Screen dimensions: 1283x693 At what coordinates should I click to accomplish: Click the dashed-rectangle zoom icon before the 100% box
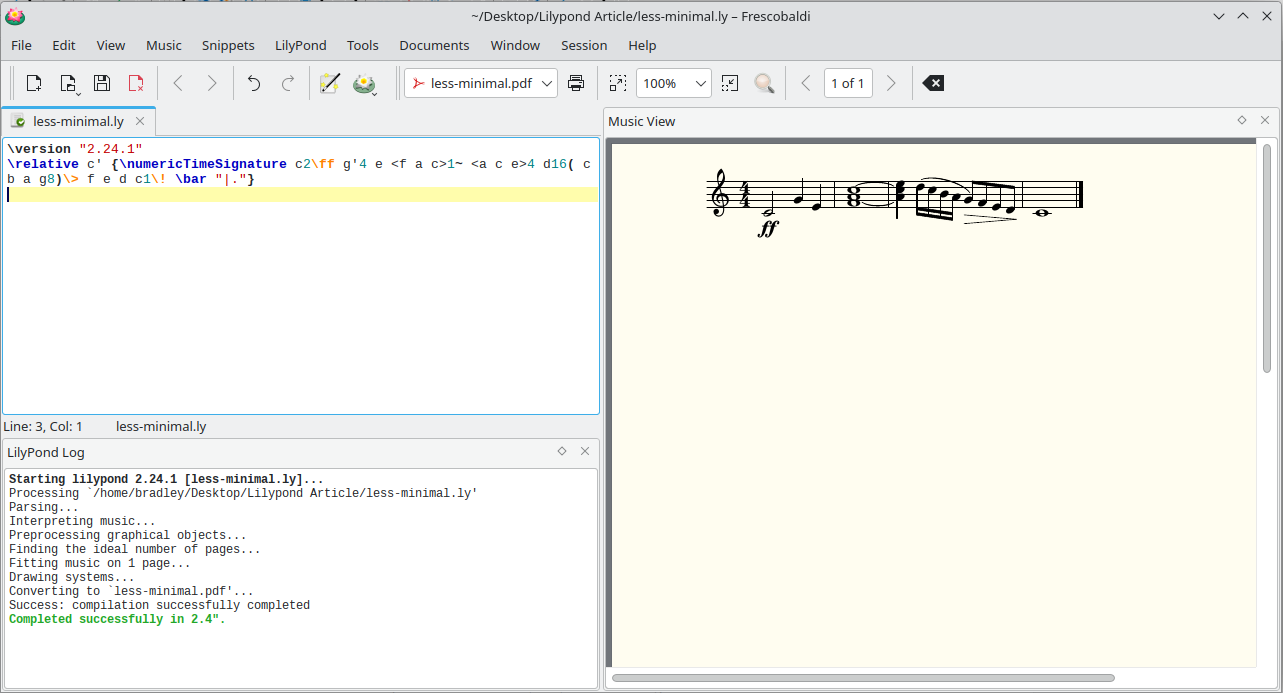click(618, 84)
